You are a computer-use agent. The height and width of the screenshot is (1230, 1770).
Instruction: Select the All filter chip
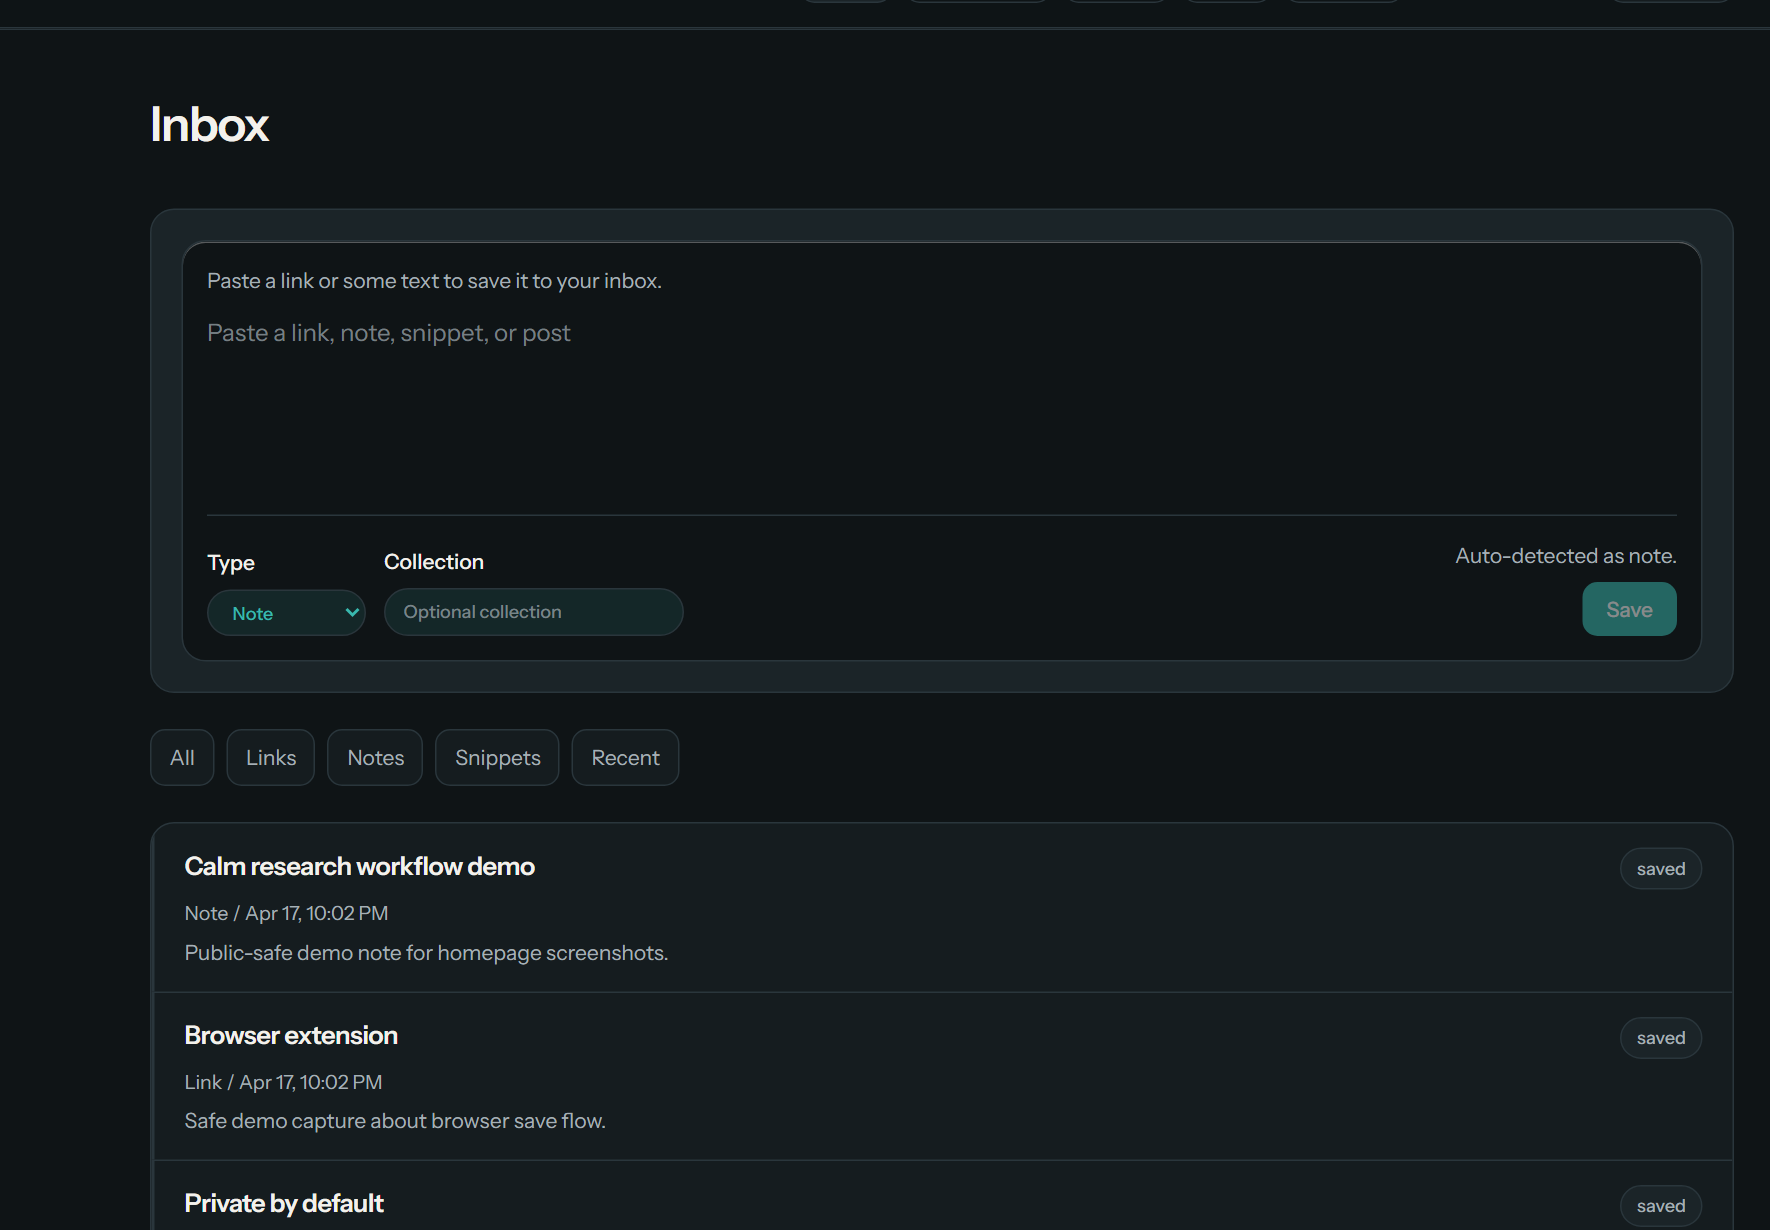pyautogui.click(x=181, y=757)
